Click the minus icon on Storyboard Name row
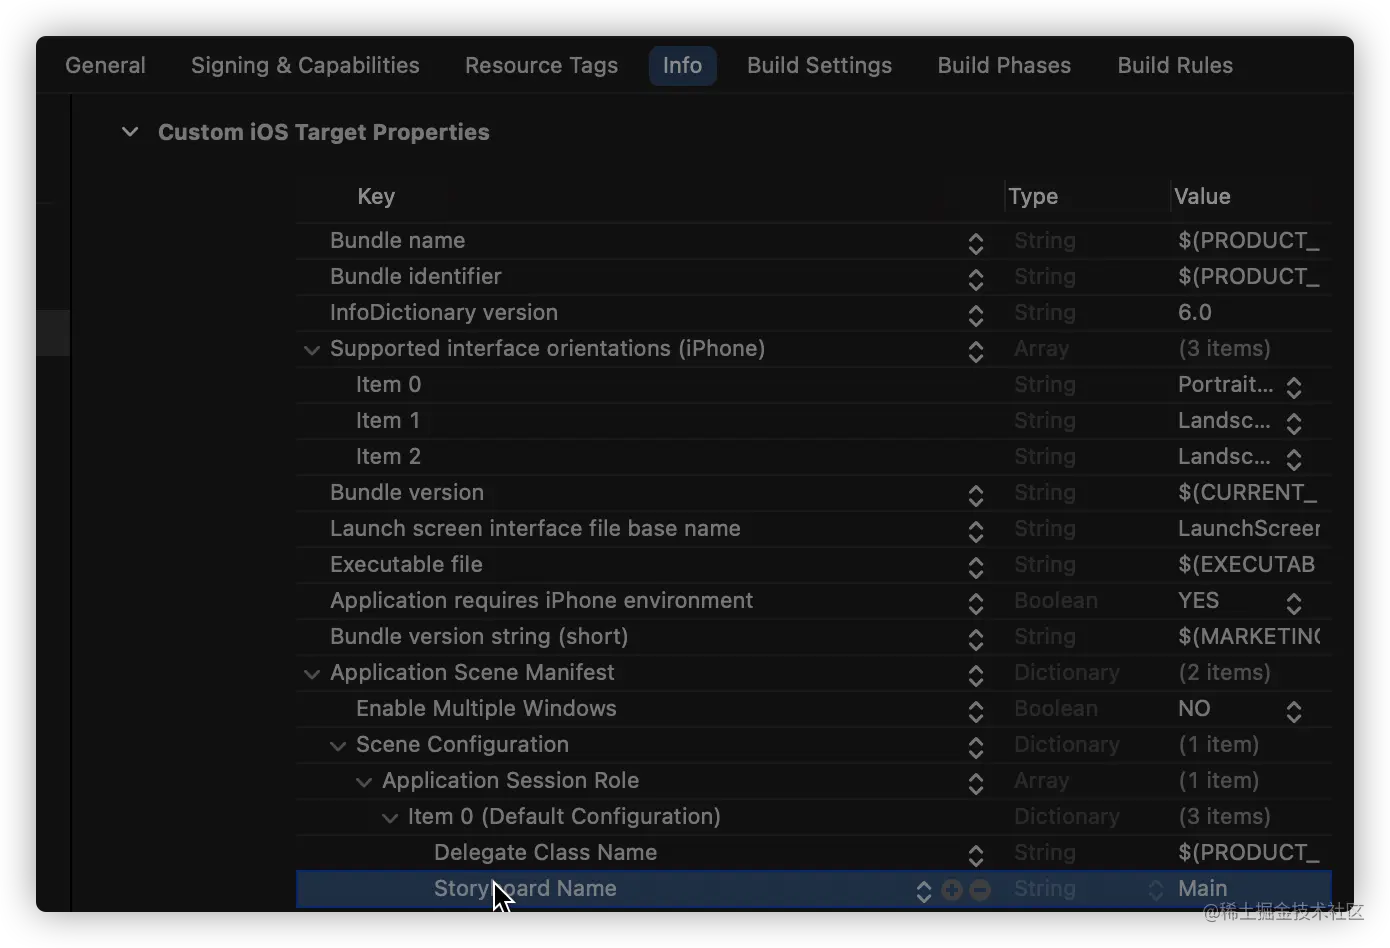 click(x=980, y=890)
